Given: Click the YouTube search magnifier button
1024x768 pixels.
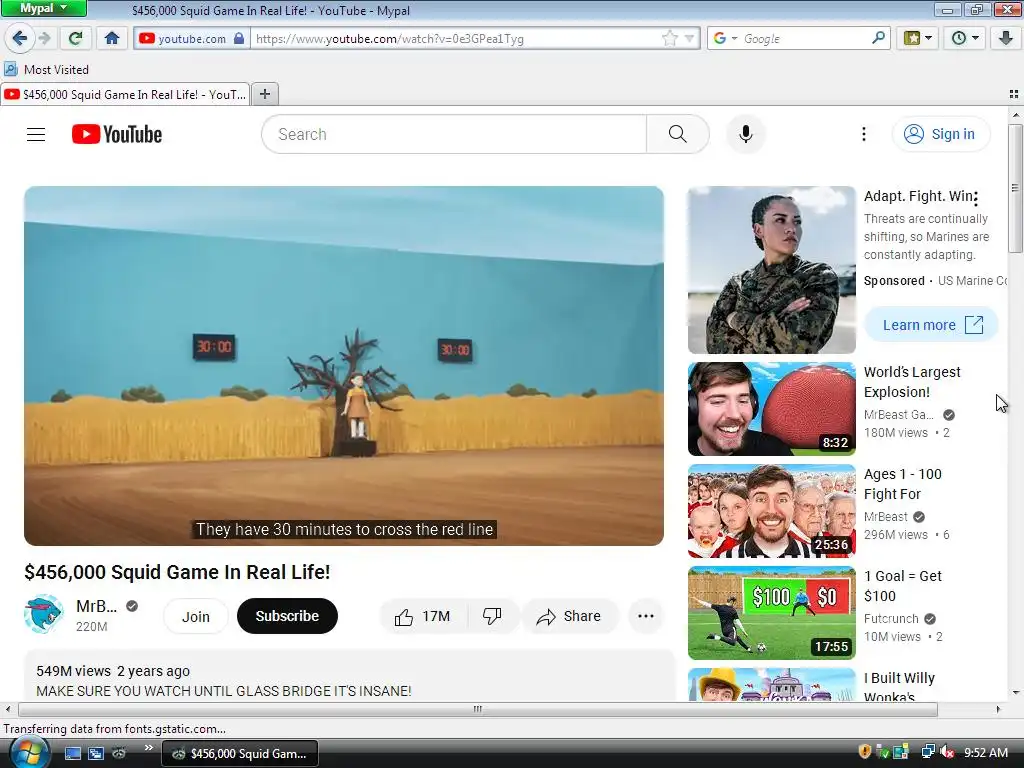Looking at the screenshot, I should click(678, 135).
